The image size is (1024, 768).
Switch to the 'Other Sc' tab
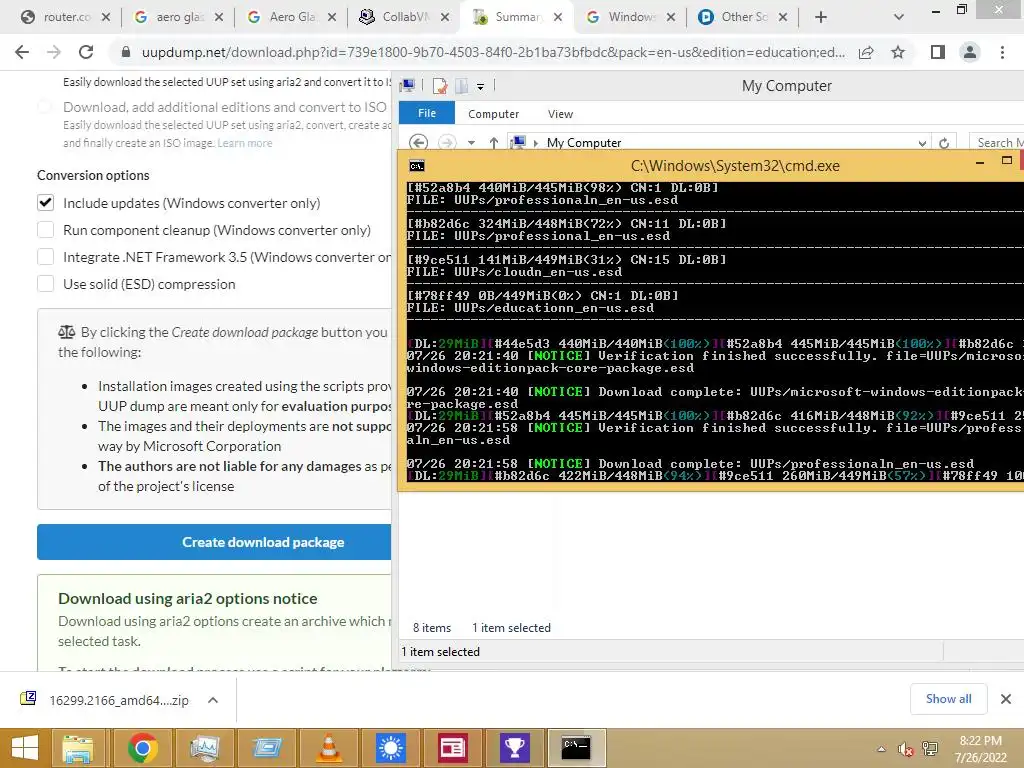(x=744, y=18)
